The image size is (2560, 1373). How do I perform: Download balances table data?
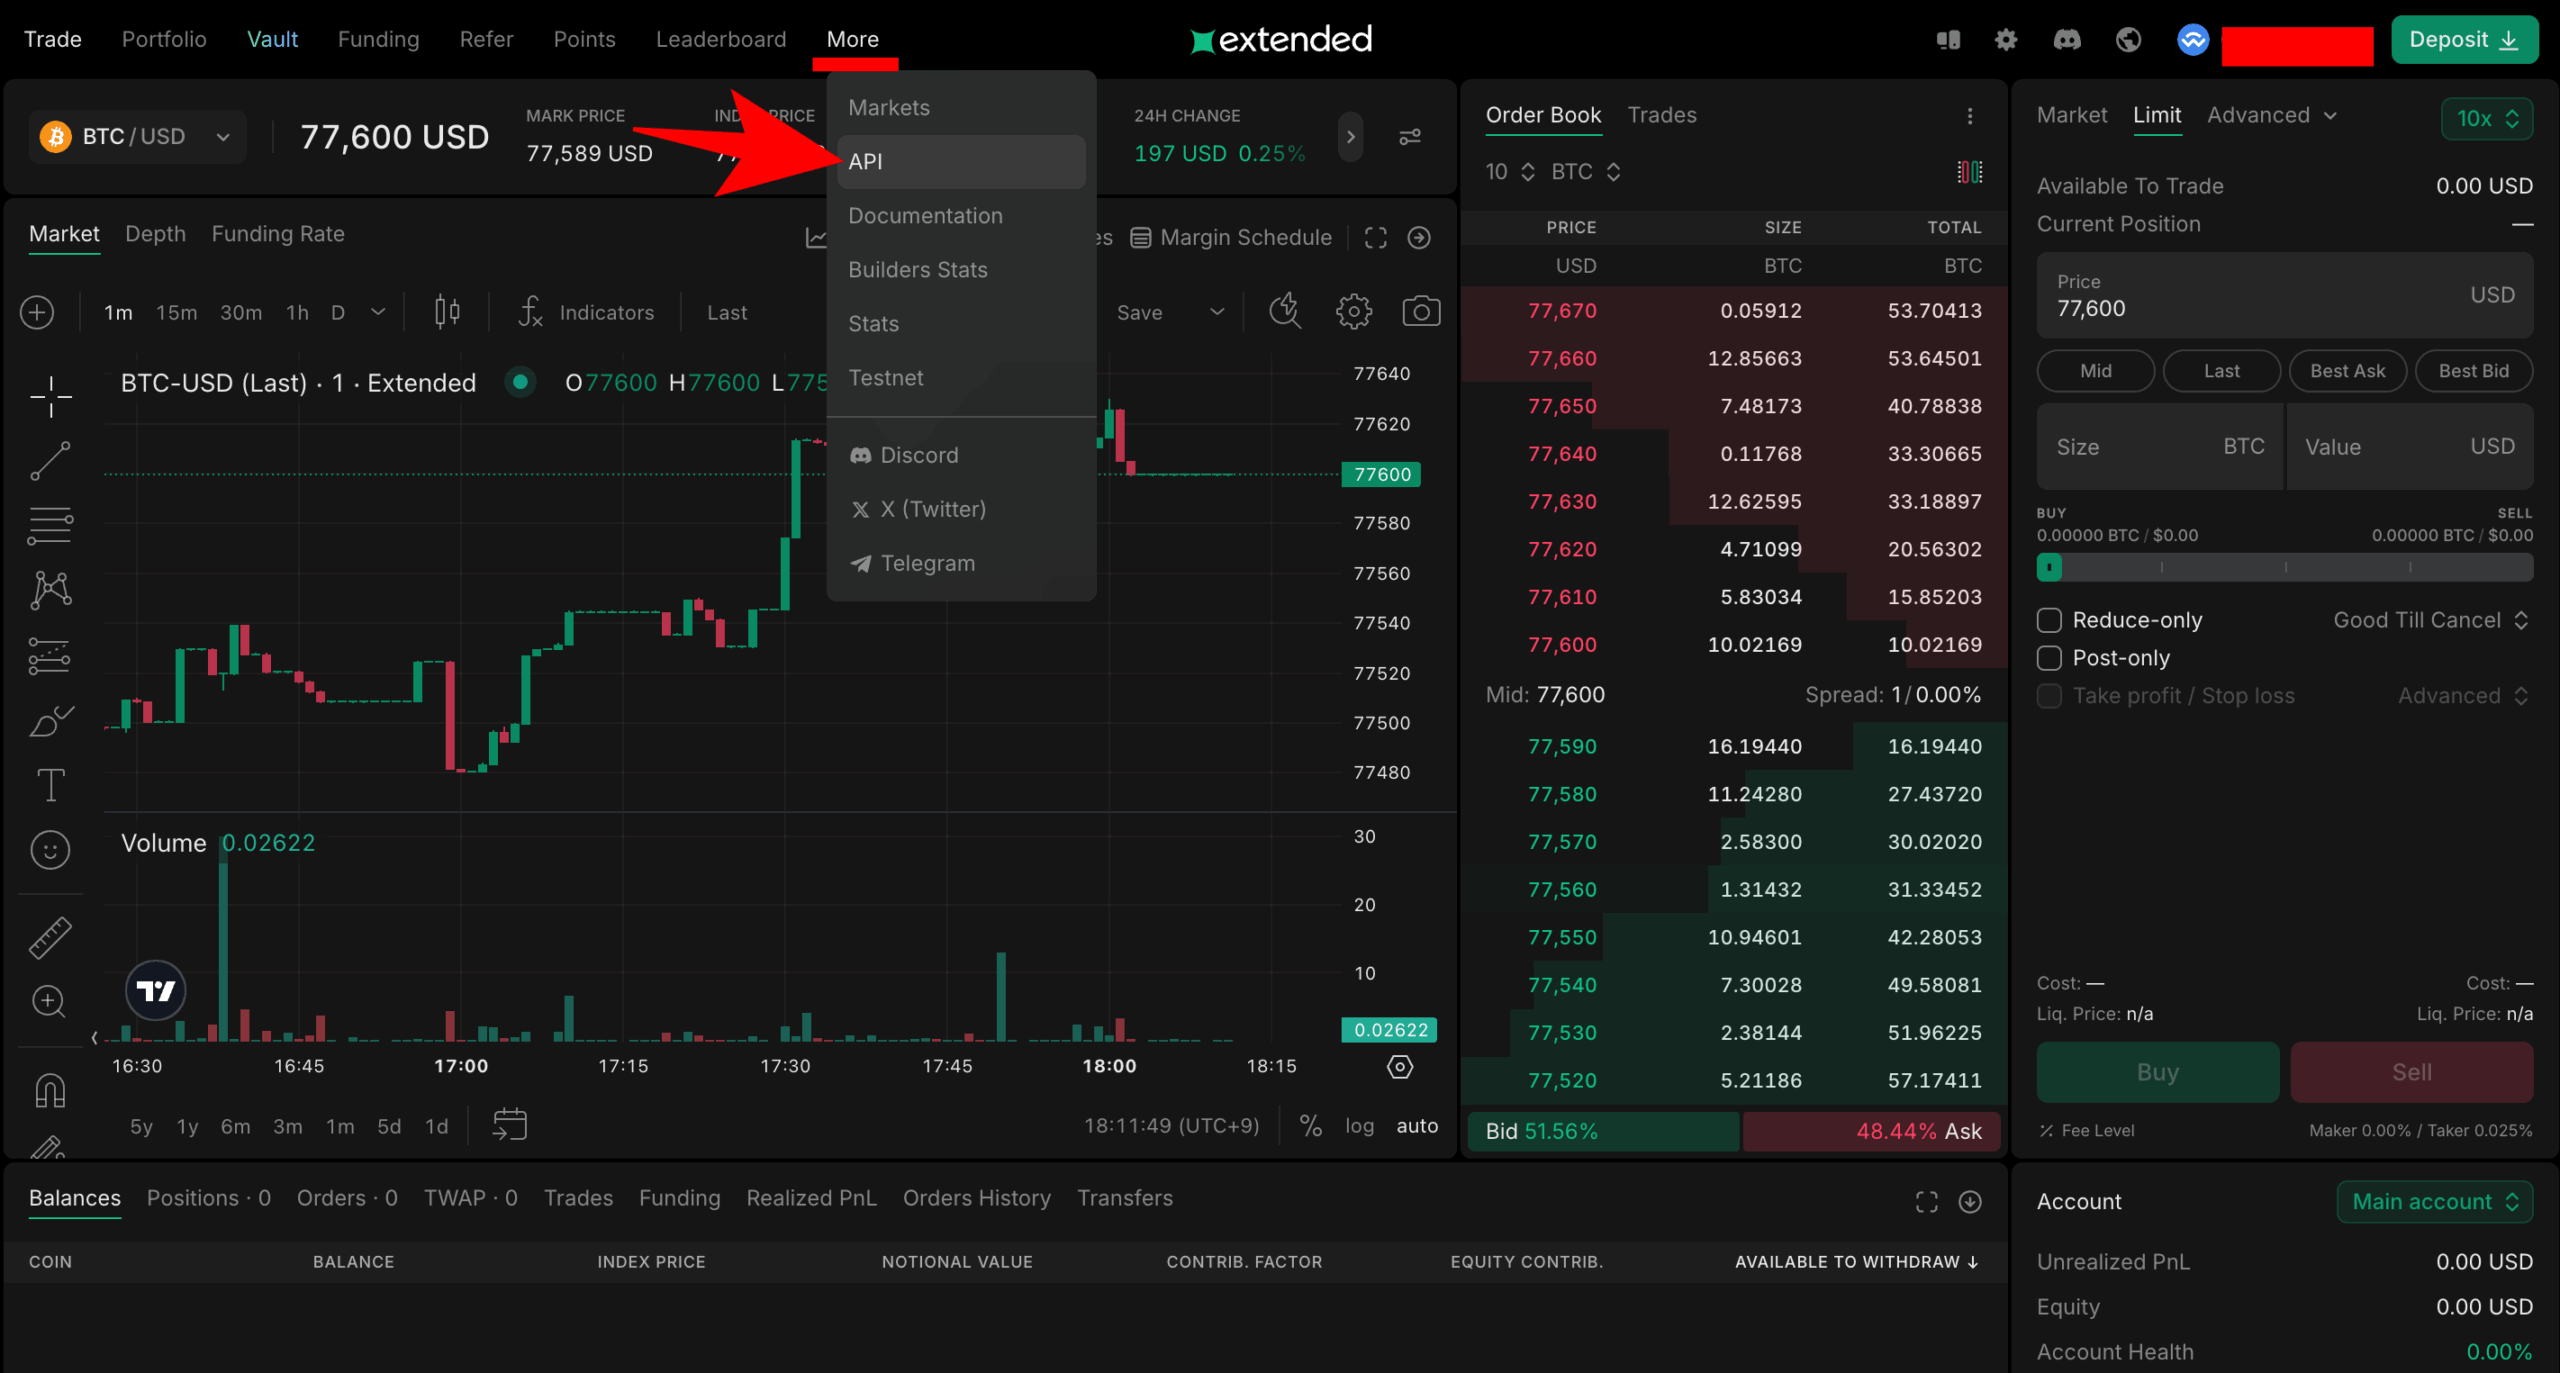[x=1970, y=1201]
